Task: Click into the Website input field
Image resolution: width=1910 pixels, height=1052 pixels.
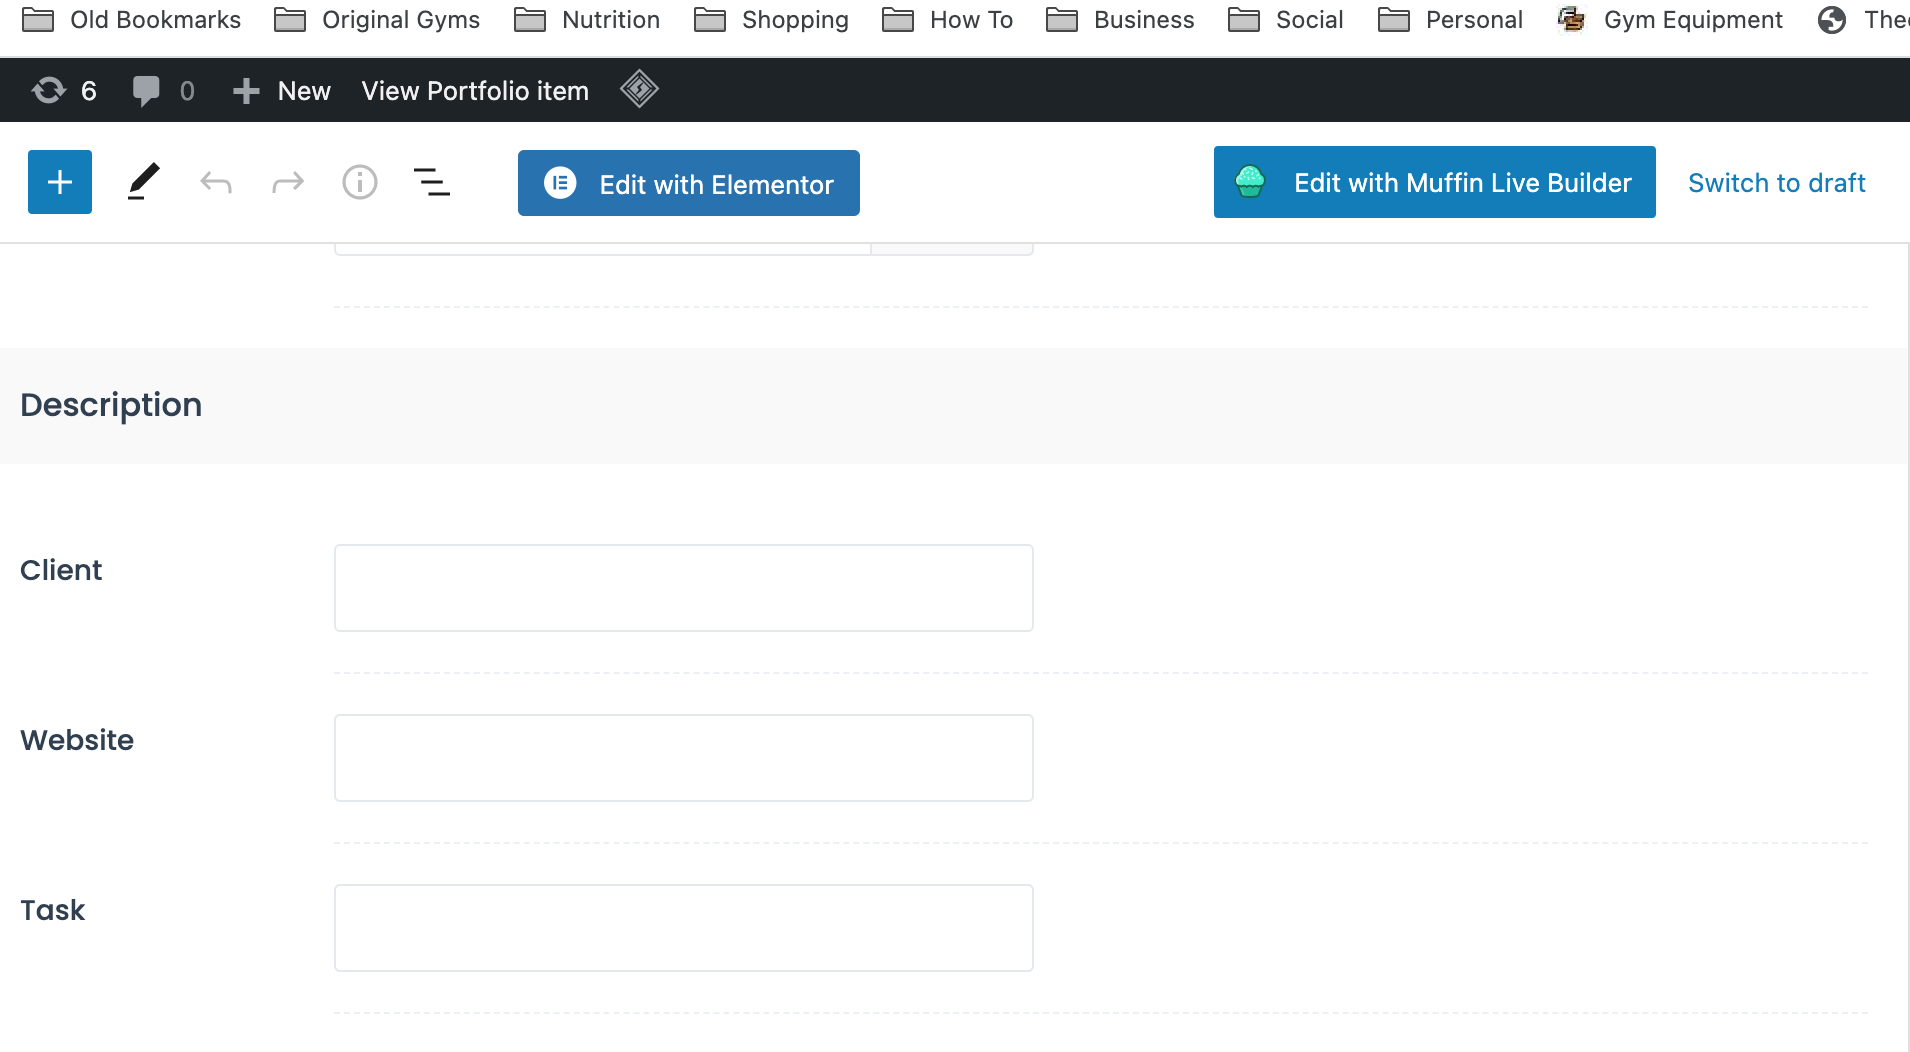Action: pos(684,758)
